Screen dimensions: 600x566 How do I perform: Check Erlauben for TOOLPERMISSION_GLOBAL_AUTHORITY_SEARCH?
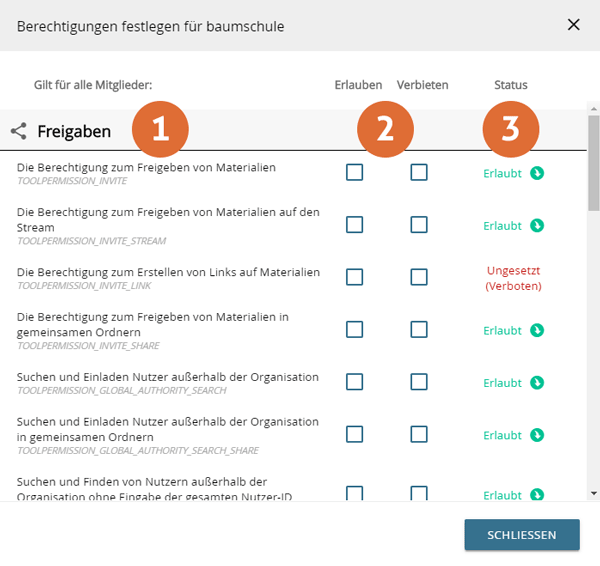point(354,382)
